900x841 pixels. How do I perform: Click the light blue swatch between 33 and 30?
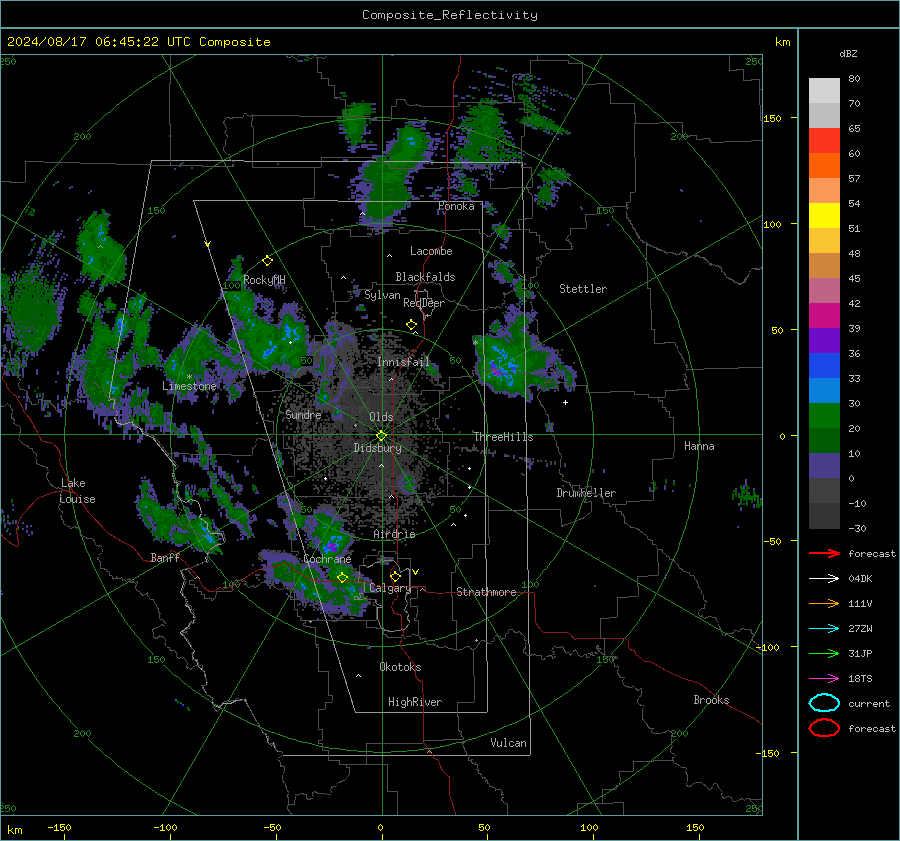click(824, 390)
